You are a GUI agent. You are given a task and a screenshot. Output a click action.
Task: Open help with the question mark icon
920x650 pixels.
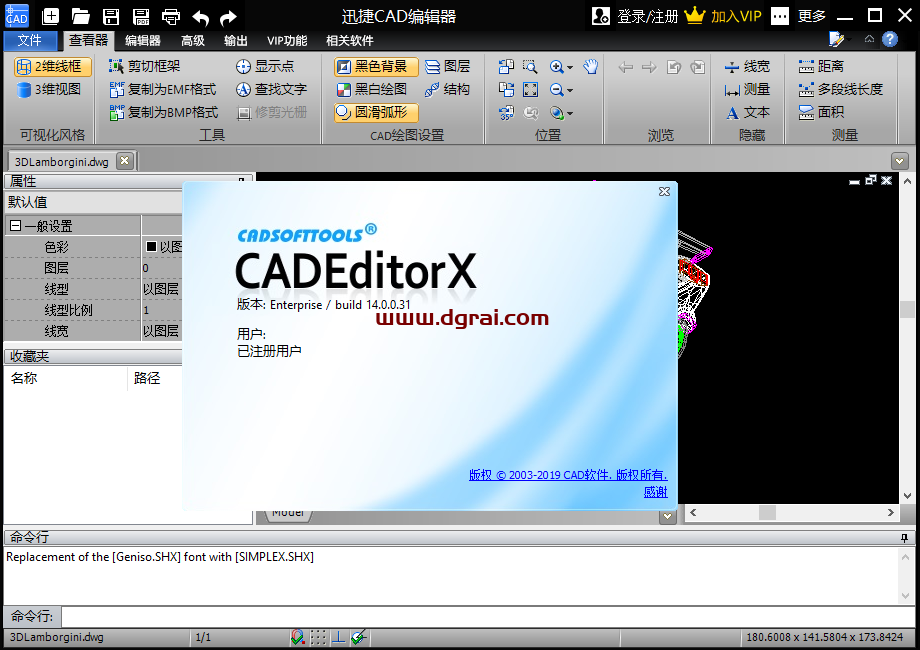coord(890,39)
